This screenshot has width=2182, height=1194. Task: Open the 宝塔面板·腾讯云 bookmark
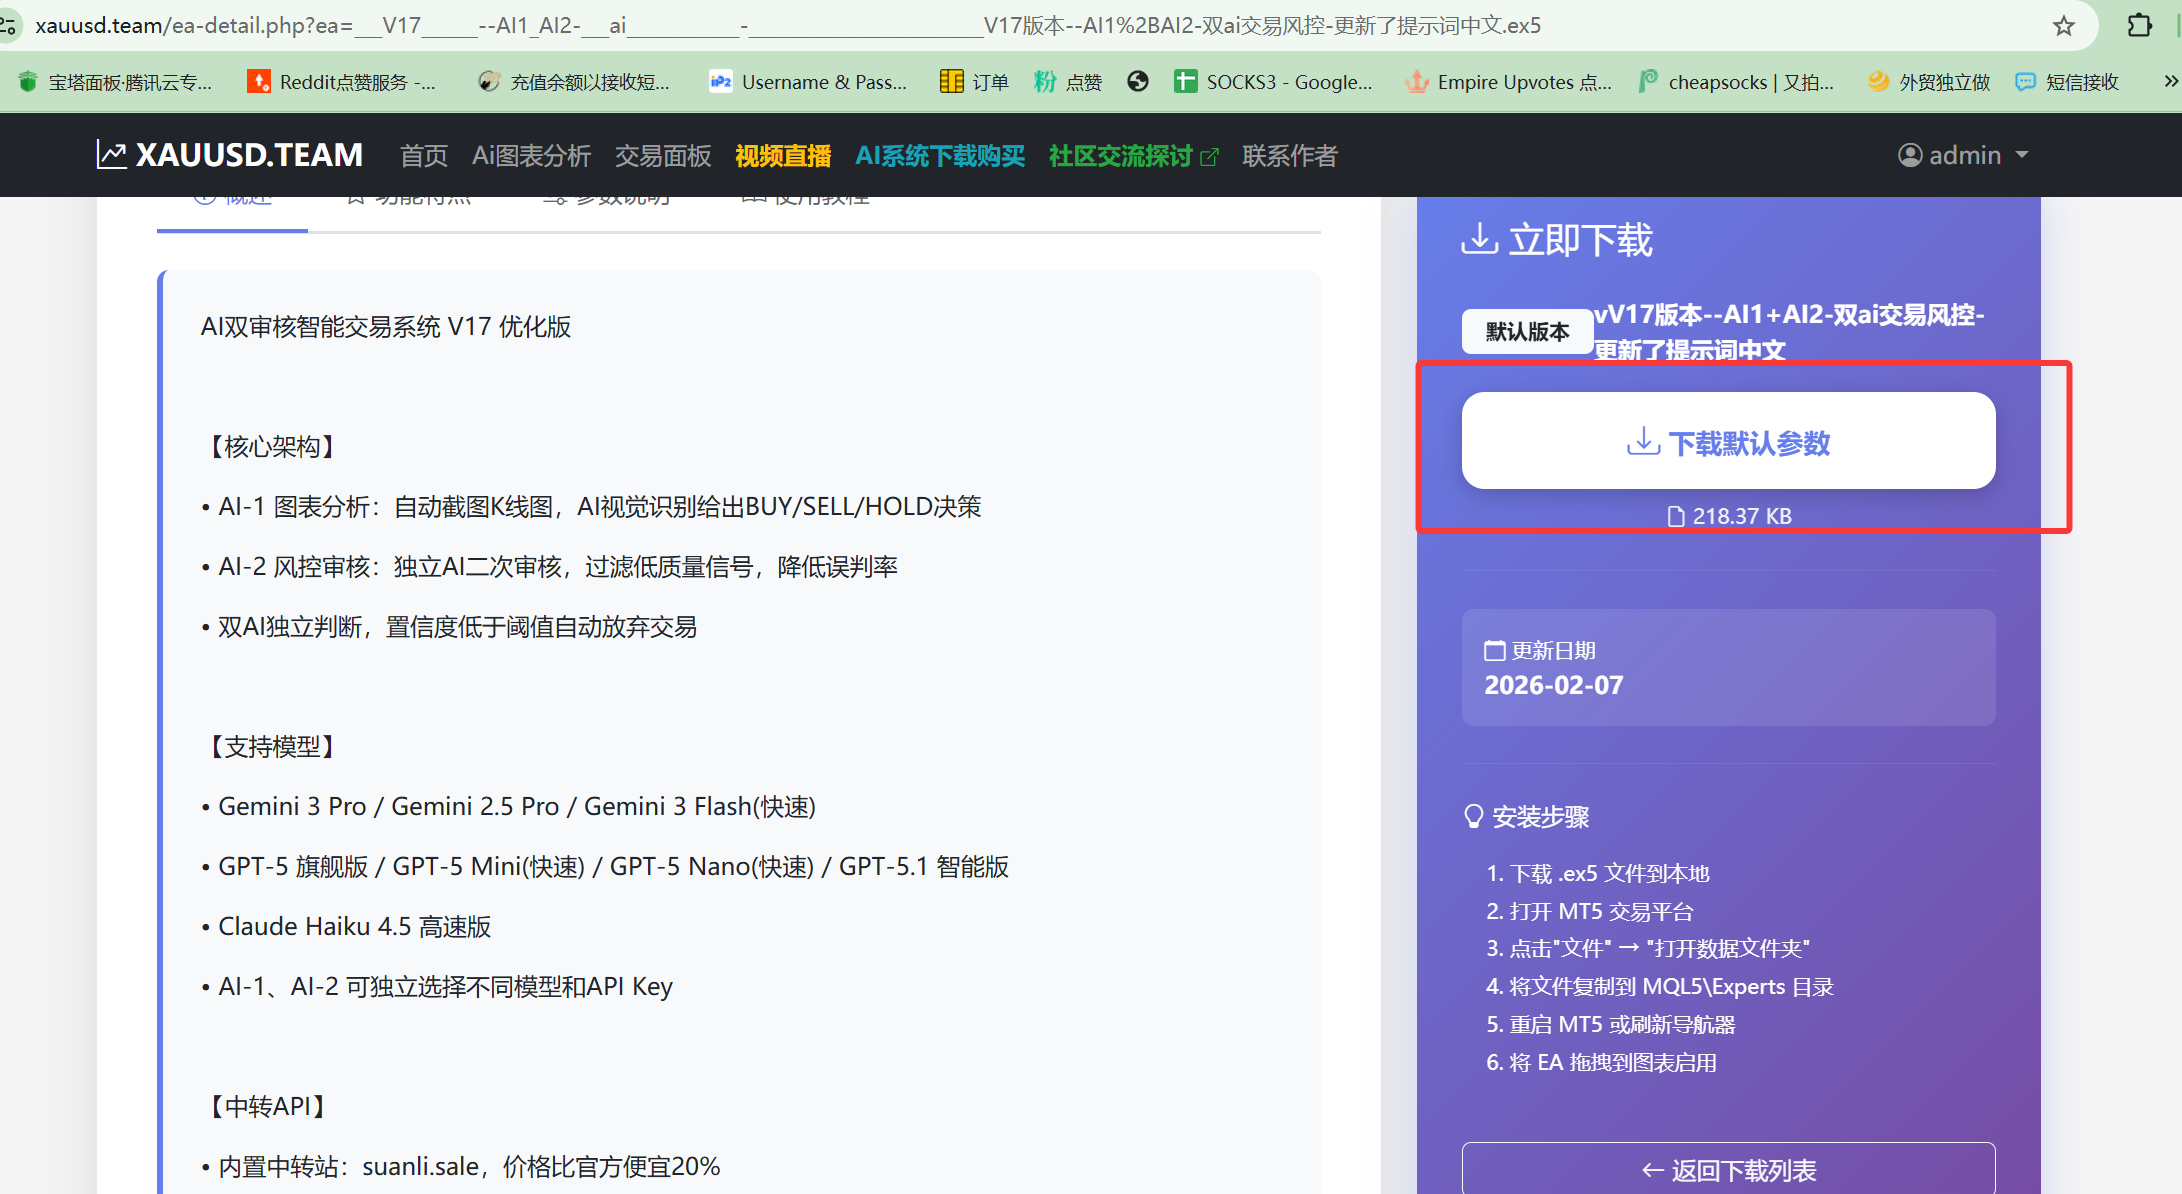coord(115,82)
